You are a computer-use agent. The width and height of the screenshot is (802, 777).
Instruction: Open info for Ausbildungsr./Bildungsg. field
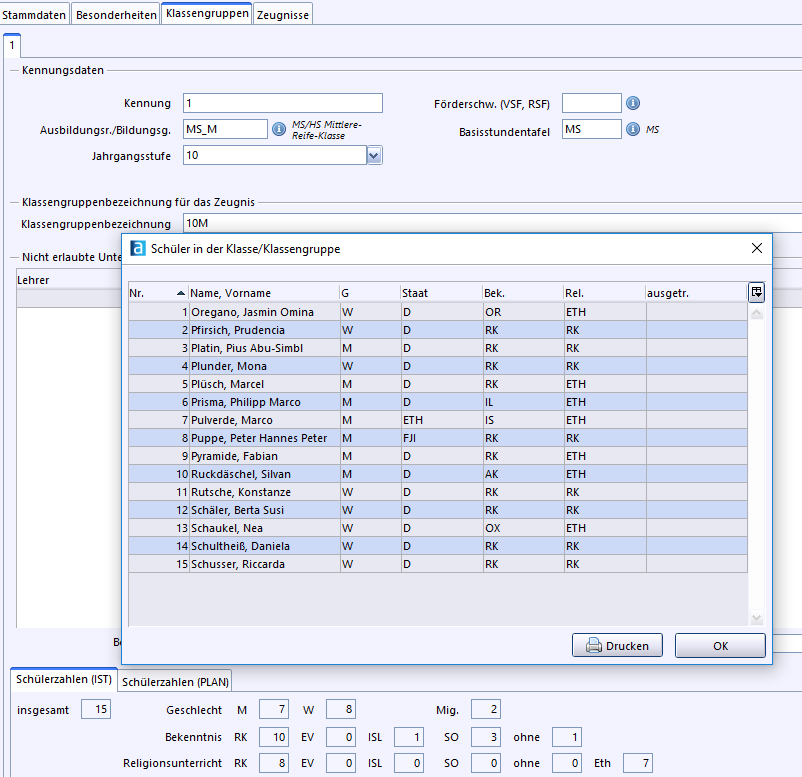[x=279, y=129]
